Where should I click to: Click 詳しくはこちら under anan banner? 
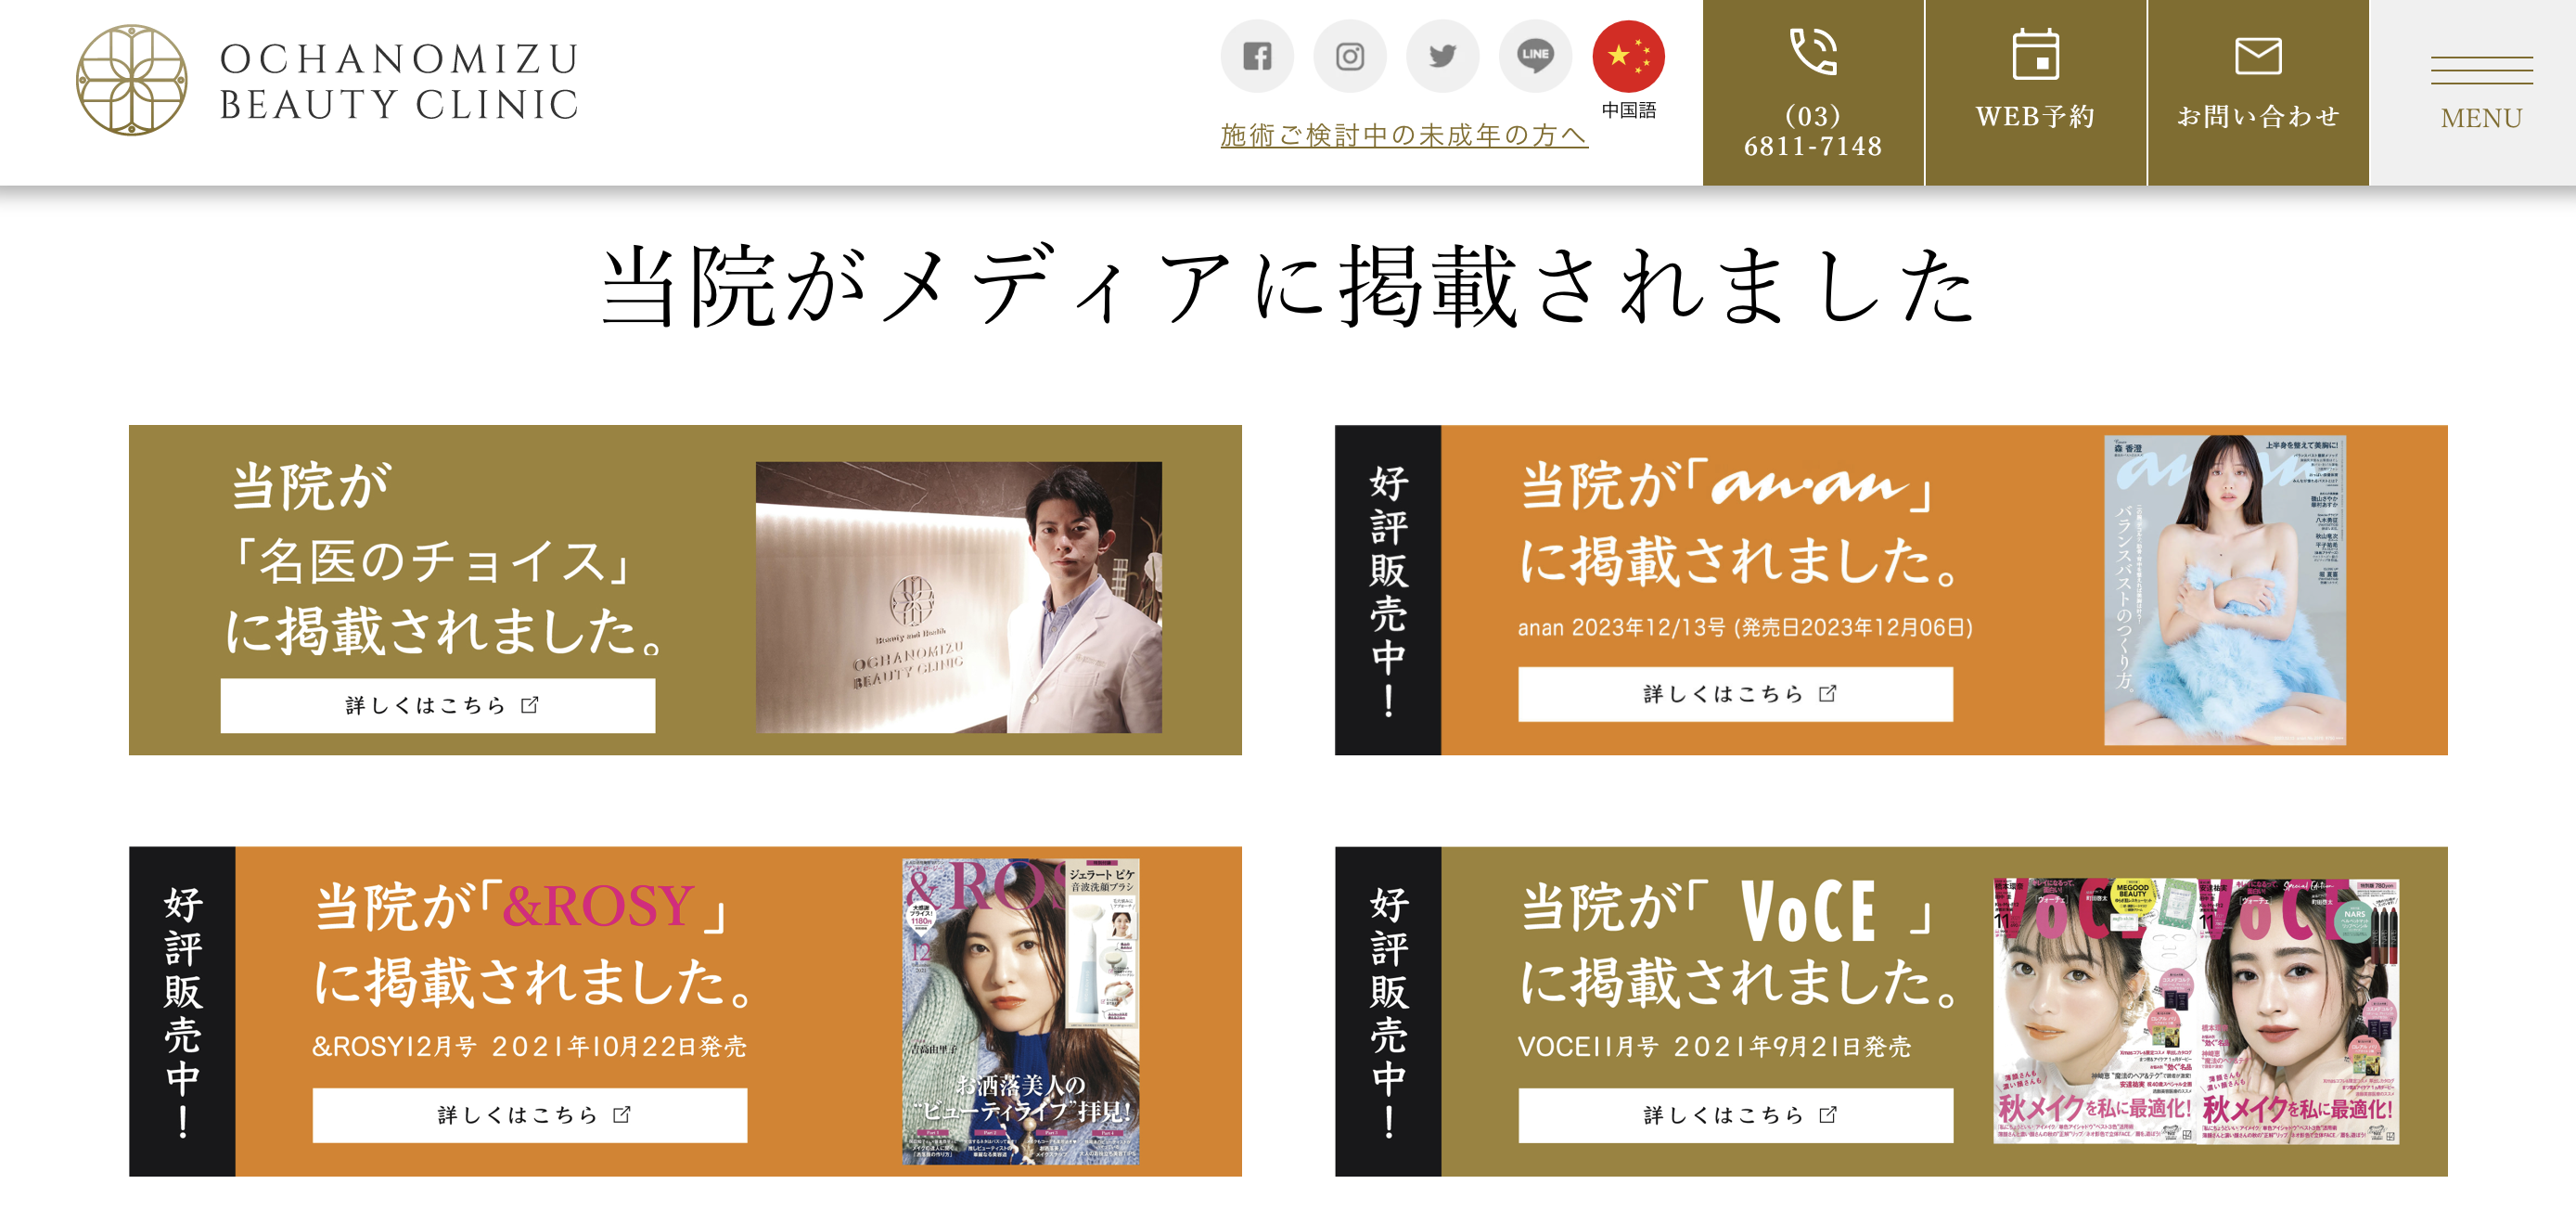pyautogui.click(x=1735, y=694)
